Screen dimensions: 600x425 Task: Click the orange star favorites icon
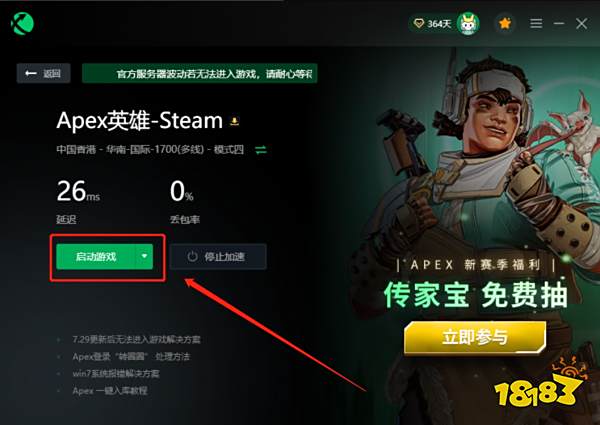505,24
